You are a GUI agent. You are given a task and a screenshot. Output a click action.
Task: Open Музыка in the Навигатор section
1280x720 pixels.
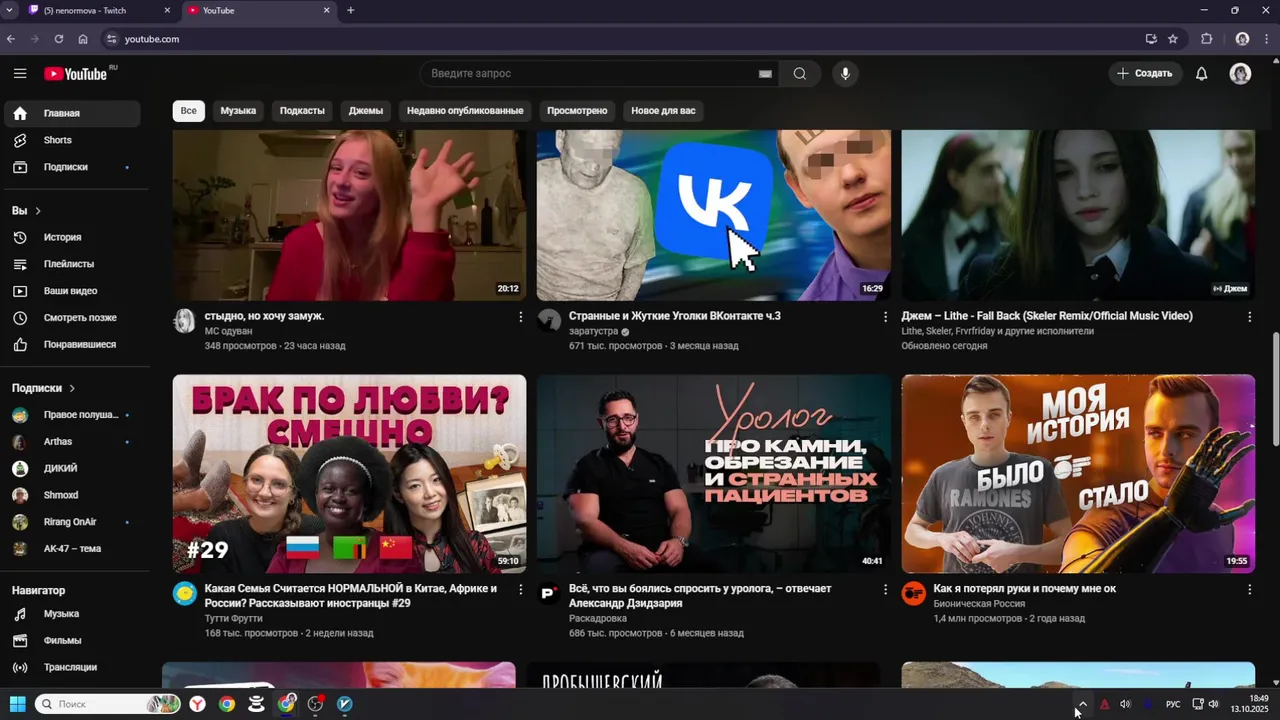(70, 614)
